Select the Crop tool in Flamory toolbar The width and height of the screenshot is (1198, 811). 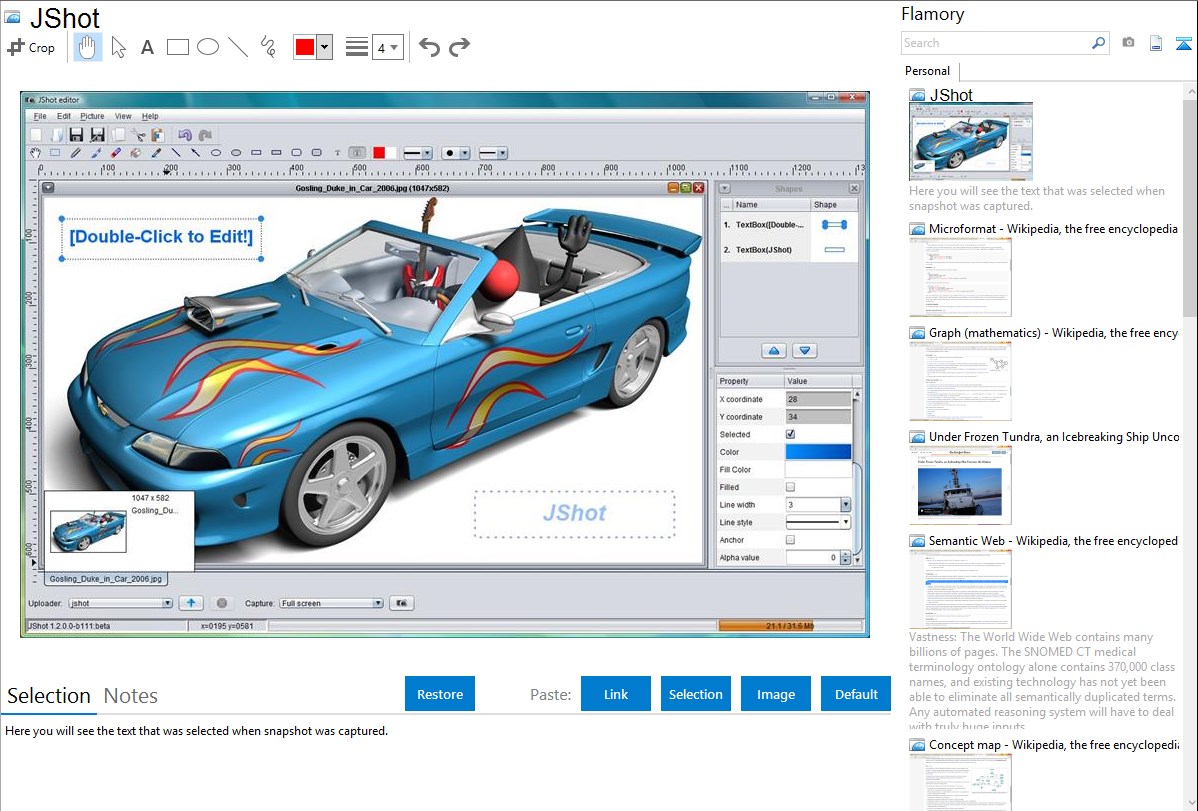[31, 47]
